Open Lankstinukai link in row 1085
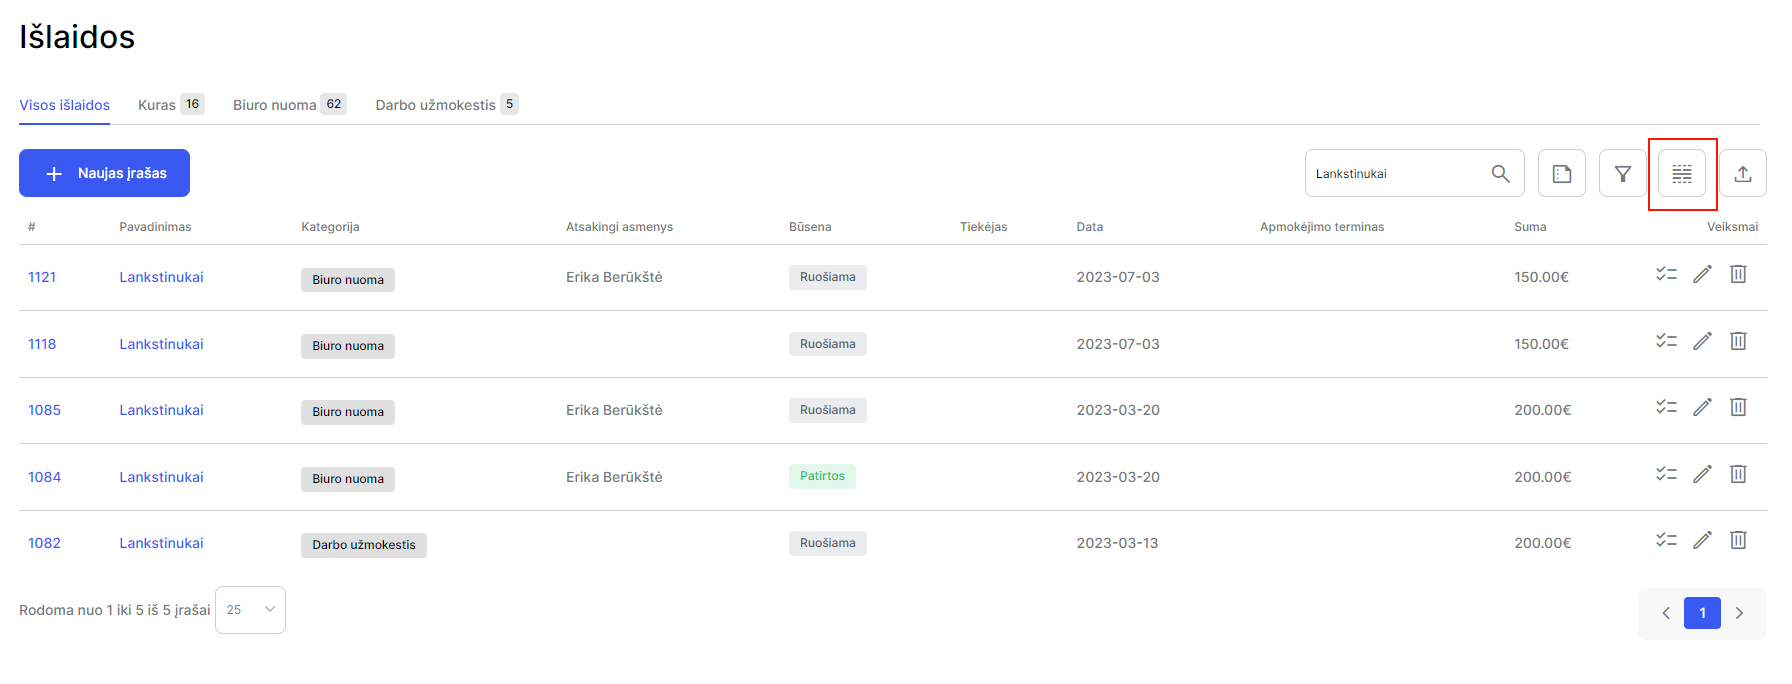1792x684 pixels. pos(161,410)
